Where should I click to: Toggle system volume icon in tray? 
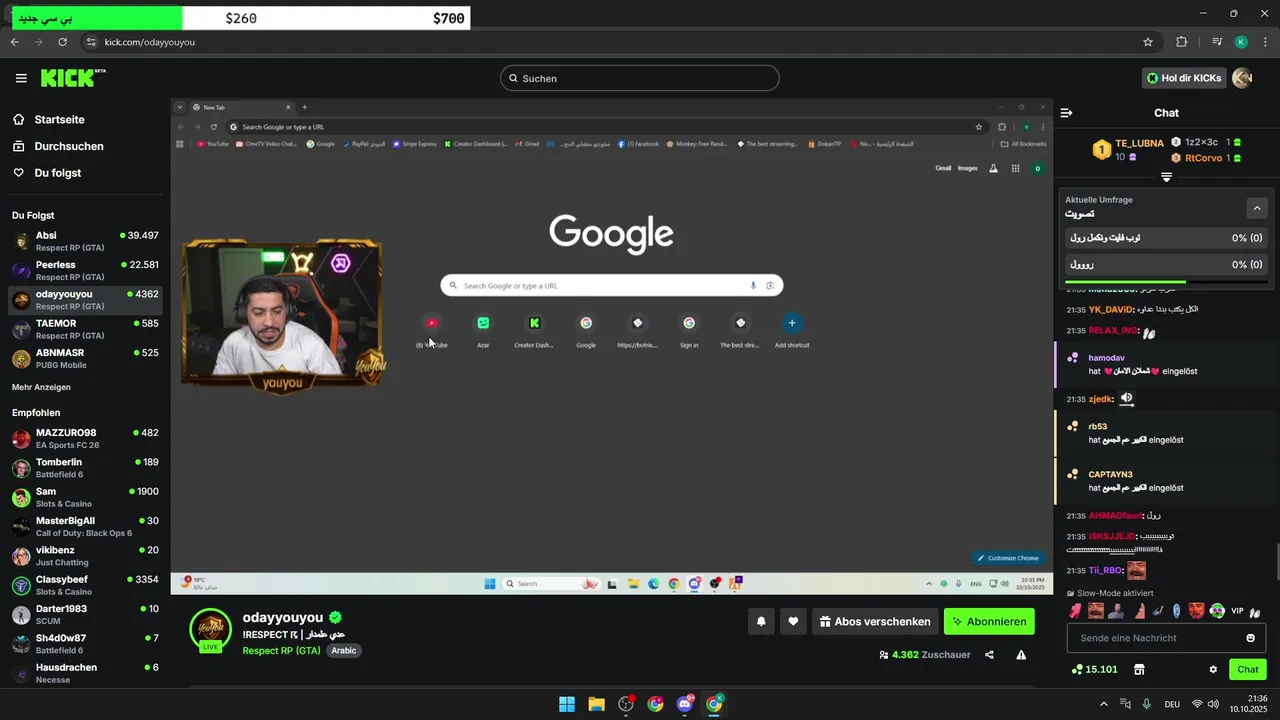coord(1213,704)
